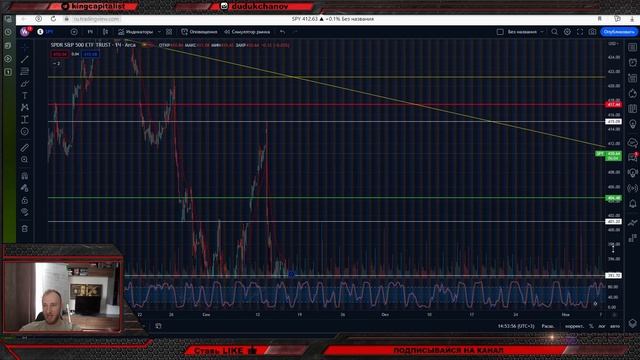Open the hotlists flame panel
Viewport: 640px width, 360px height.
coord(633,93)
